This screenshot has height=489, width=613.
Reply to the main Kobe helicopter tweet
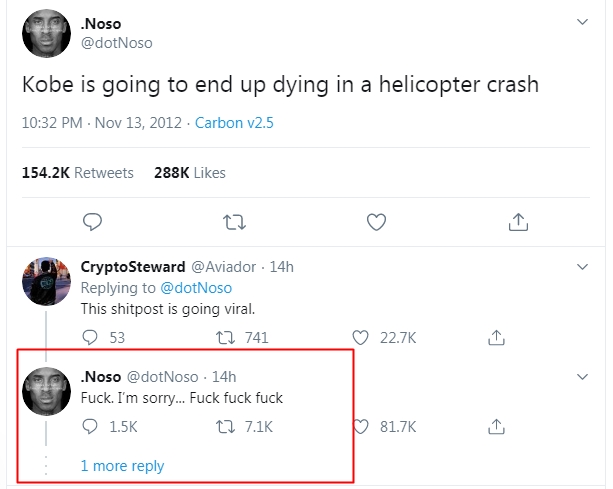point(92,222)
